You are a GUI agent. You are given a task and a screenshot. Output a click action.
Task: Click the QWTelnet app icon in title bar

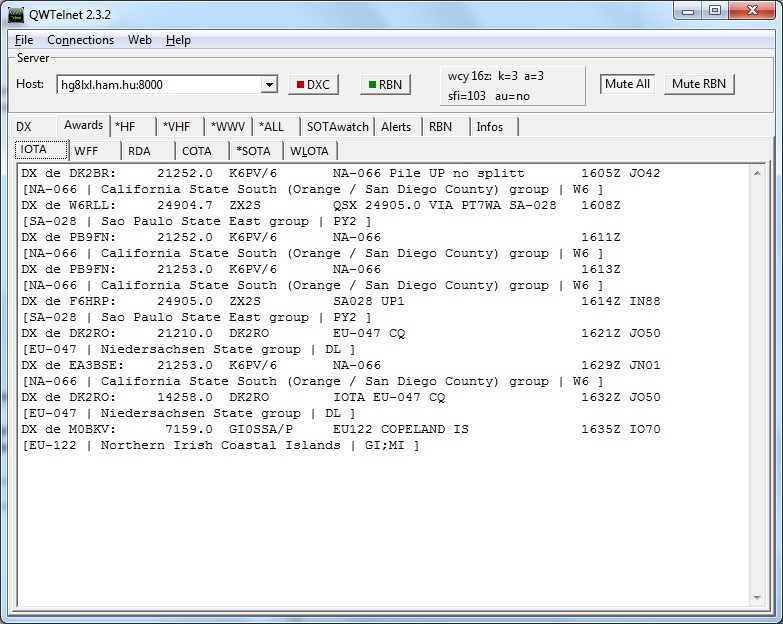(17, 13)
